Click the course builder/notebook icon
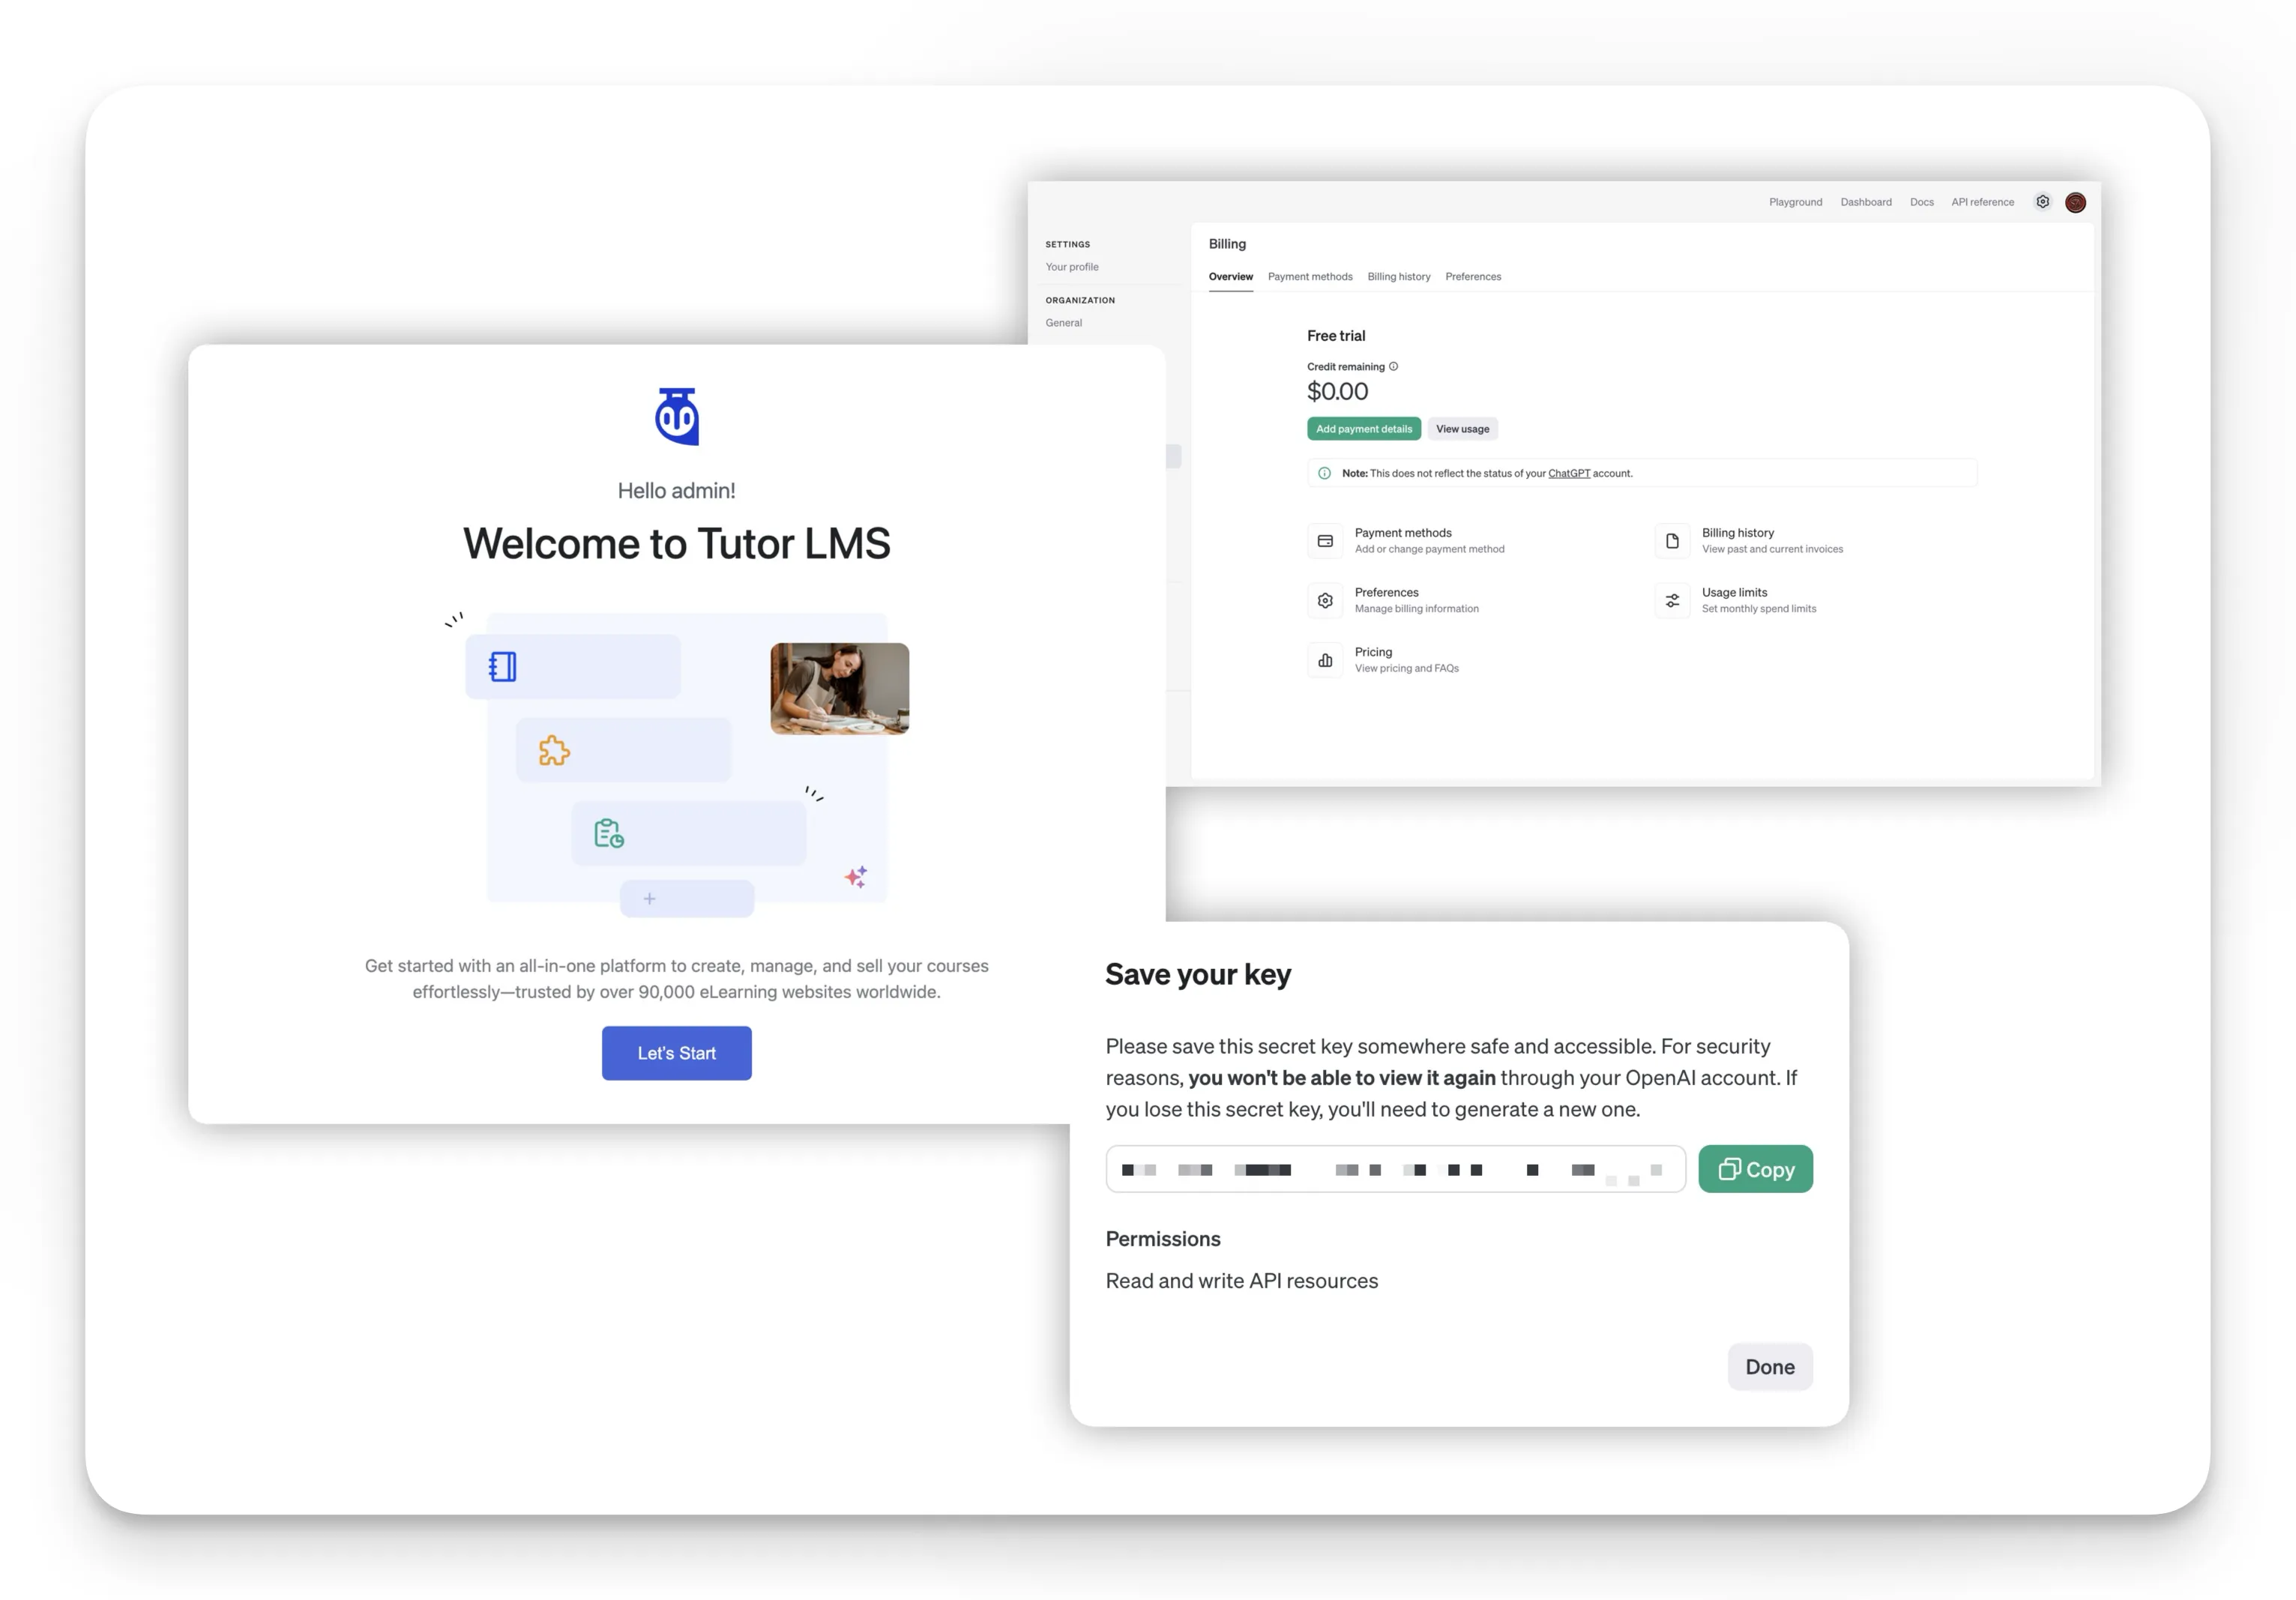This screenshot has width=2296, height=1600. (502, 665)
